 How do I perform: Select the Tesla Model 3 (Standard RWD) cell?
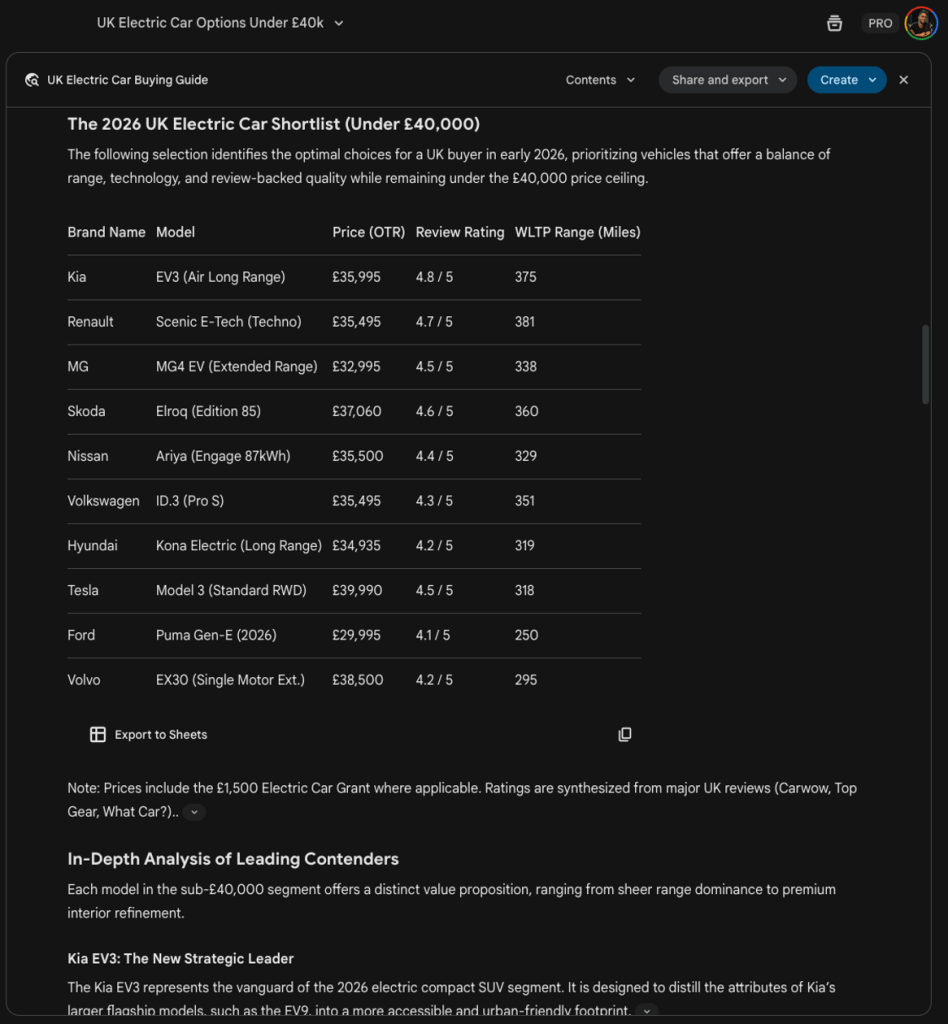(231, 590)
